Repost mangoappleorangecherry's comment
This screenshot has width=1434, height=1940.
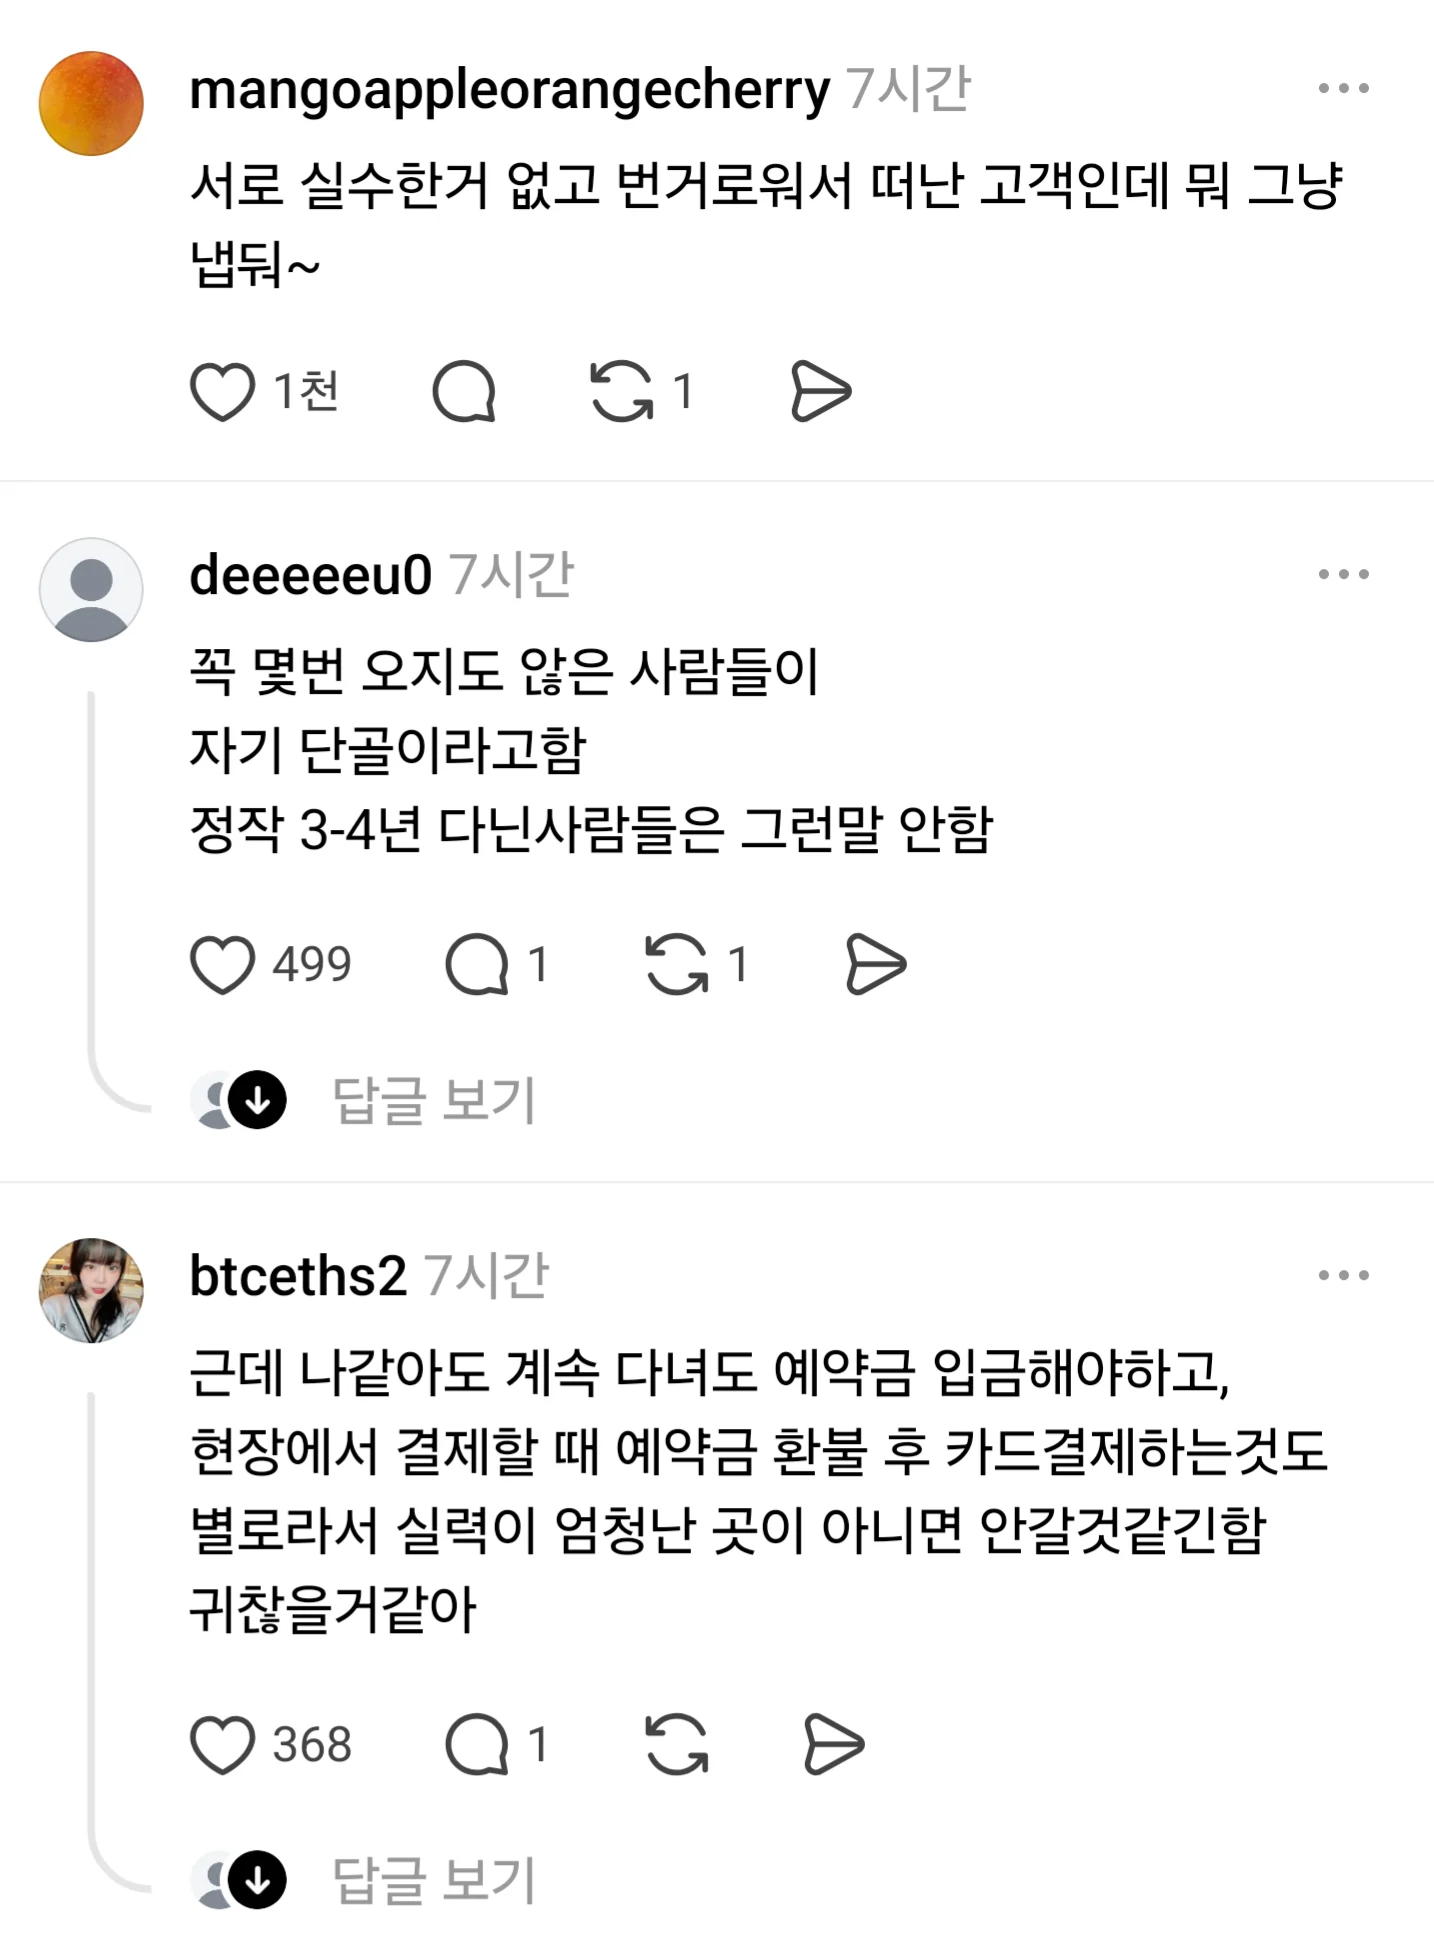621,391
